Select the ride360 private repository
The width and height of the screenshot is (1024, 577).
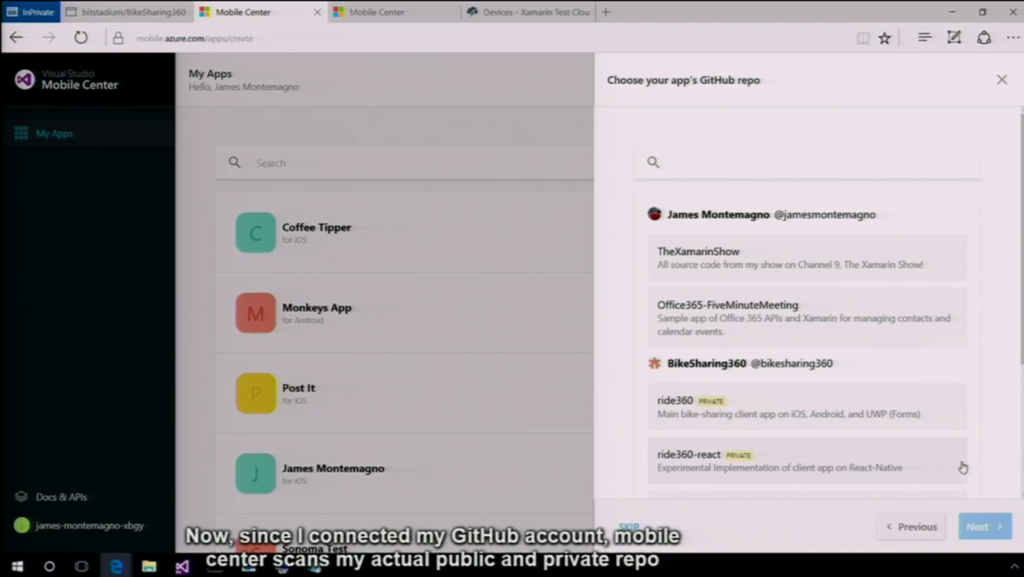[x=807, y=406]
